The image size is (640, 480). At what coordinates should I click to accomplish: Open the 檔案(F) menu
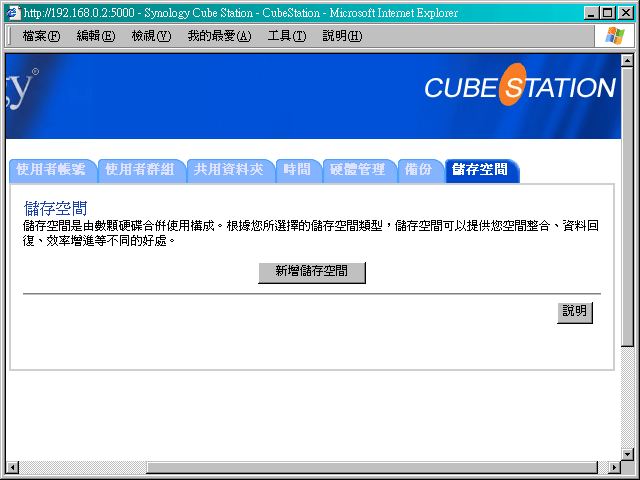(x=41, y=36)
